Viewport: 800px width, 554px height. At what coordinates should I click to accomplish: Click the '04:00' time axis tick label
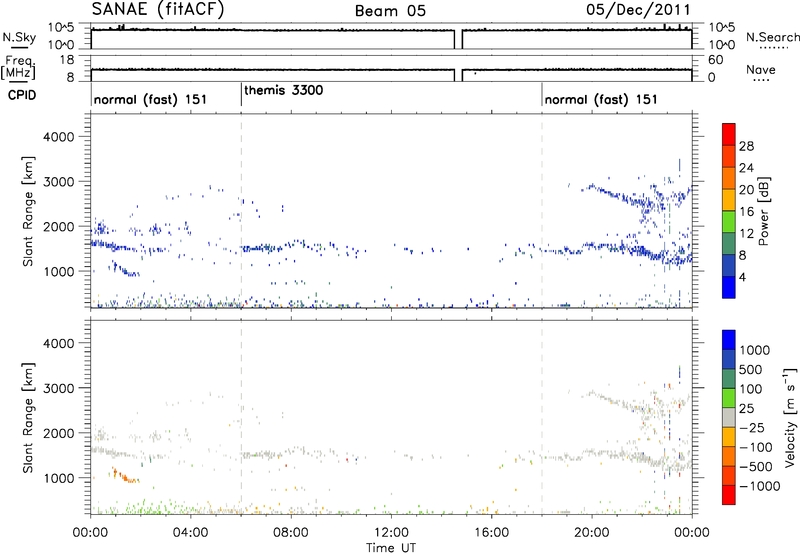click(x=190, y=533)
